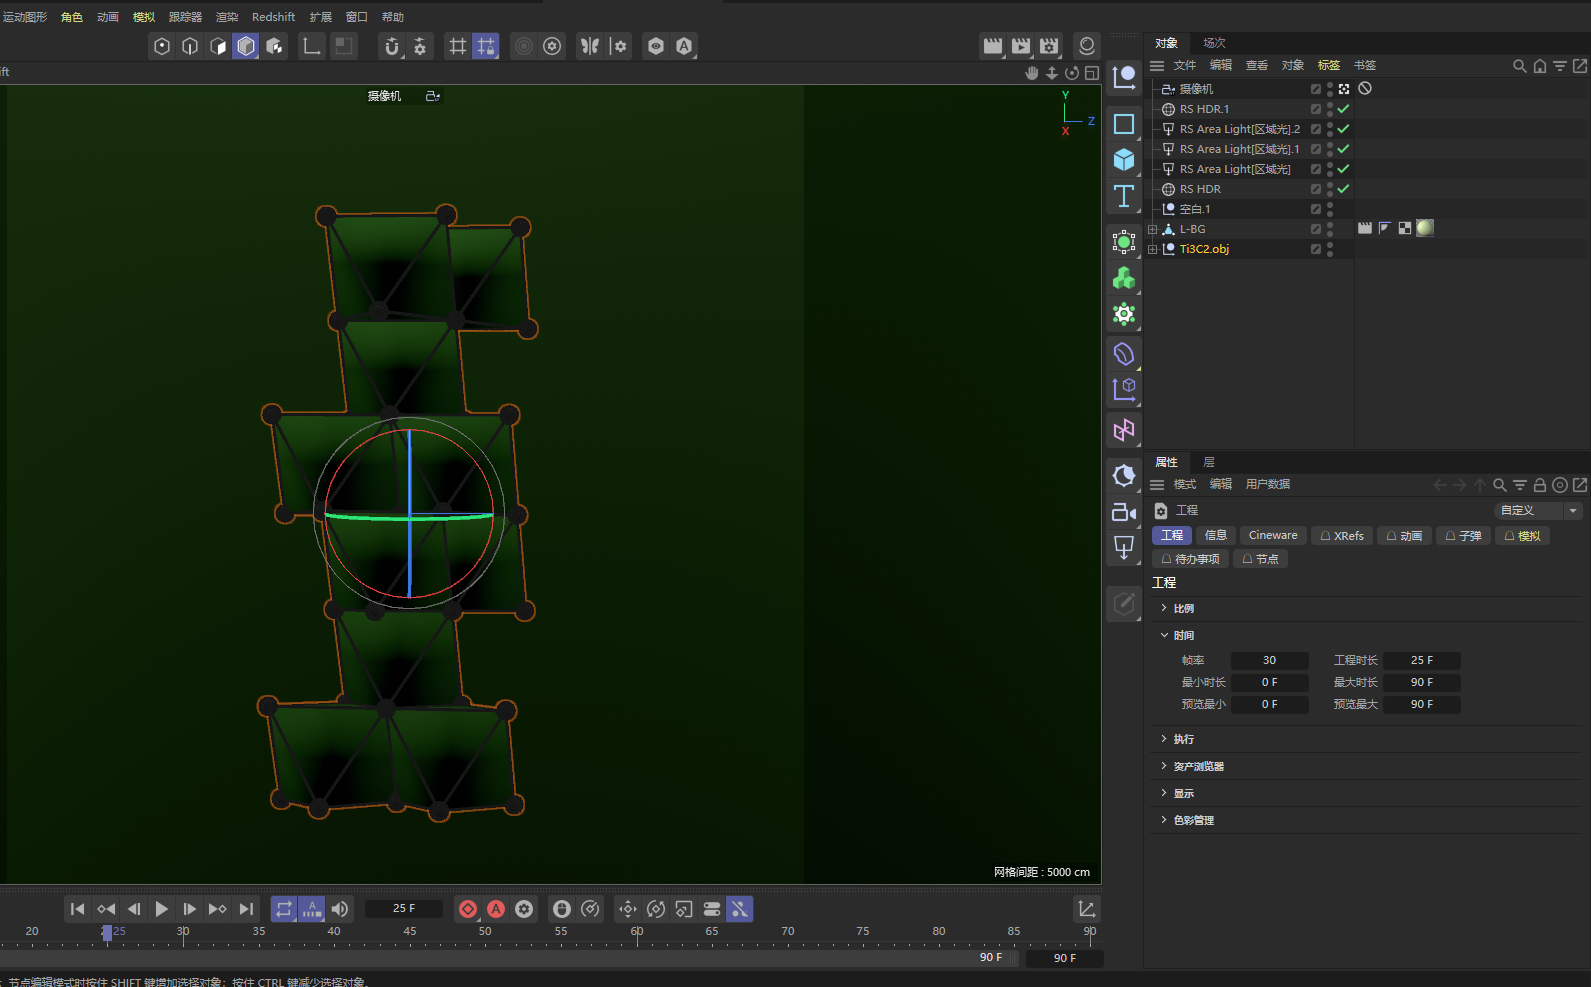
Task: Select the 子弹 attribute tab
Action: (x=1463, y=536)
